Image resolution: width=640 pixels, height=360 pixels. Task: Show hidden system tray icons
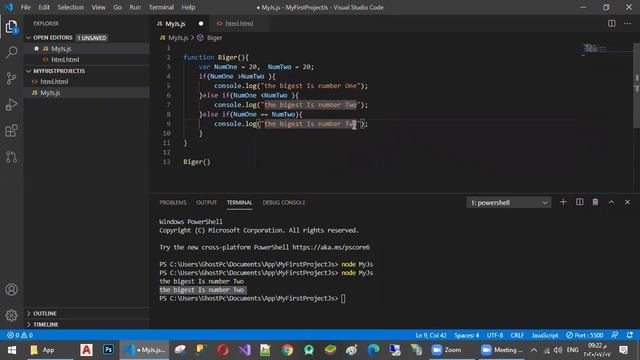coord(533,350)
